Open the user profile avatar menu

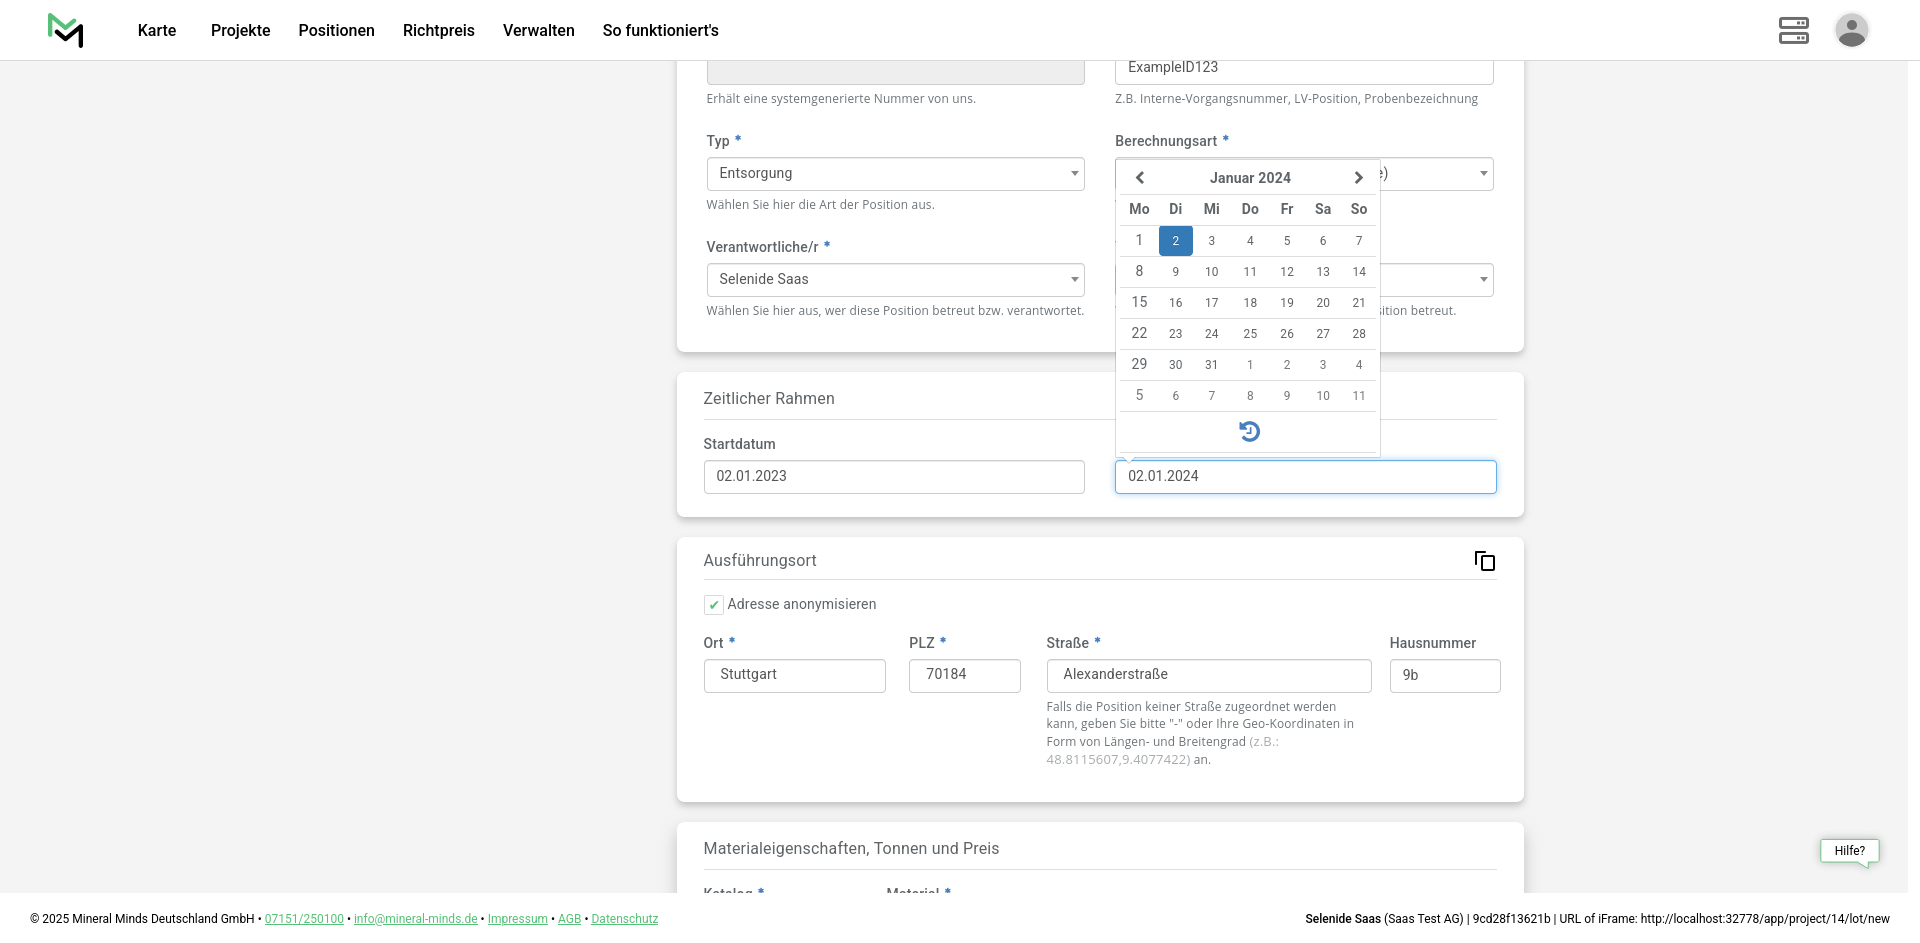coord(1851,30)
